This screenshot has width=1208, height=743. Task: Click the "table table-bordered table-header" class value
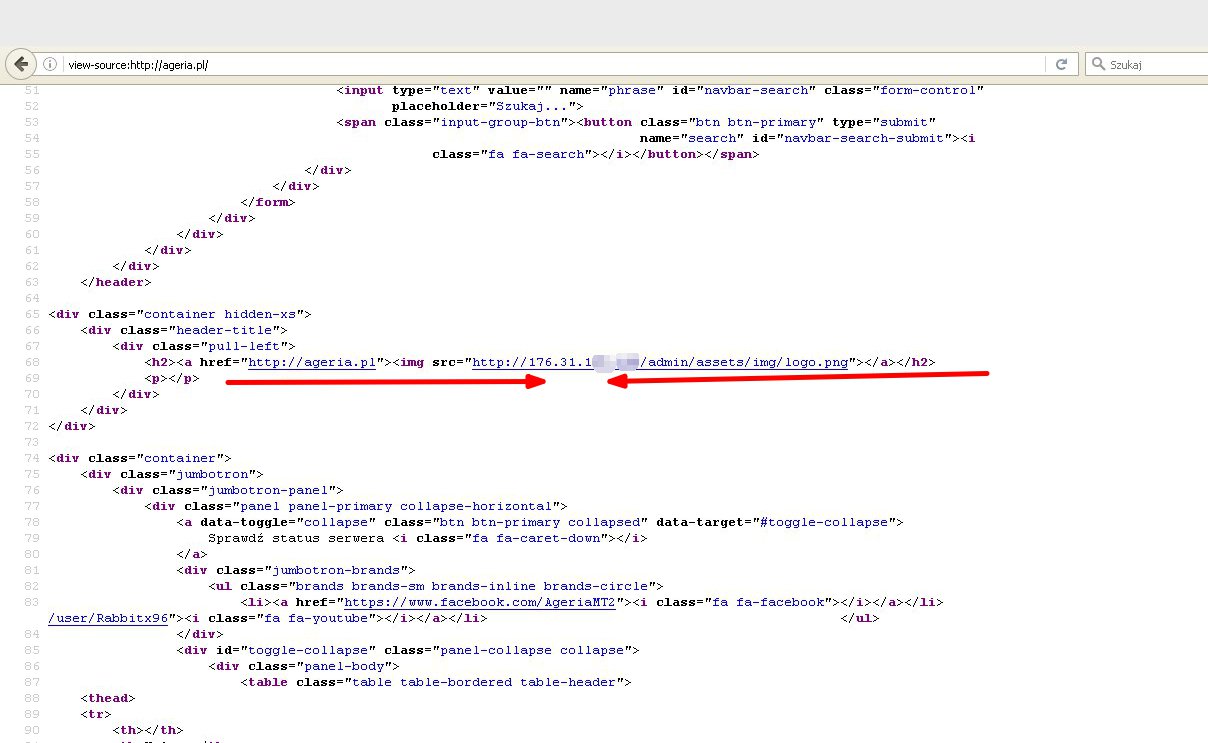489,682
